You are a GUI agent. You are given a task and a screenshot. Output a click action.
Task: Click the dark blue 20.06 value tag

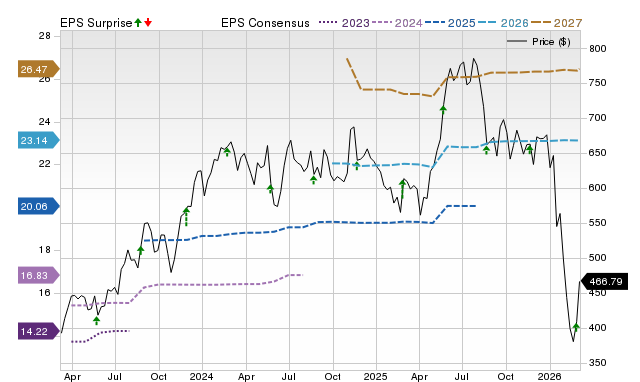(38, 206)
